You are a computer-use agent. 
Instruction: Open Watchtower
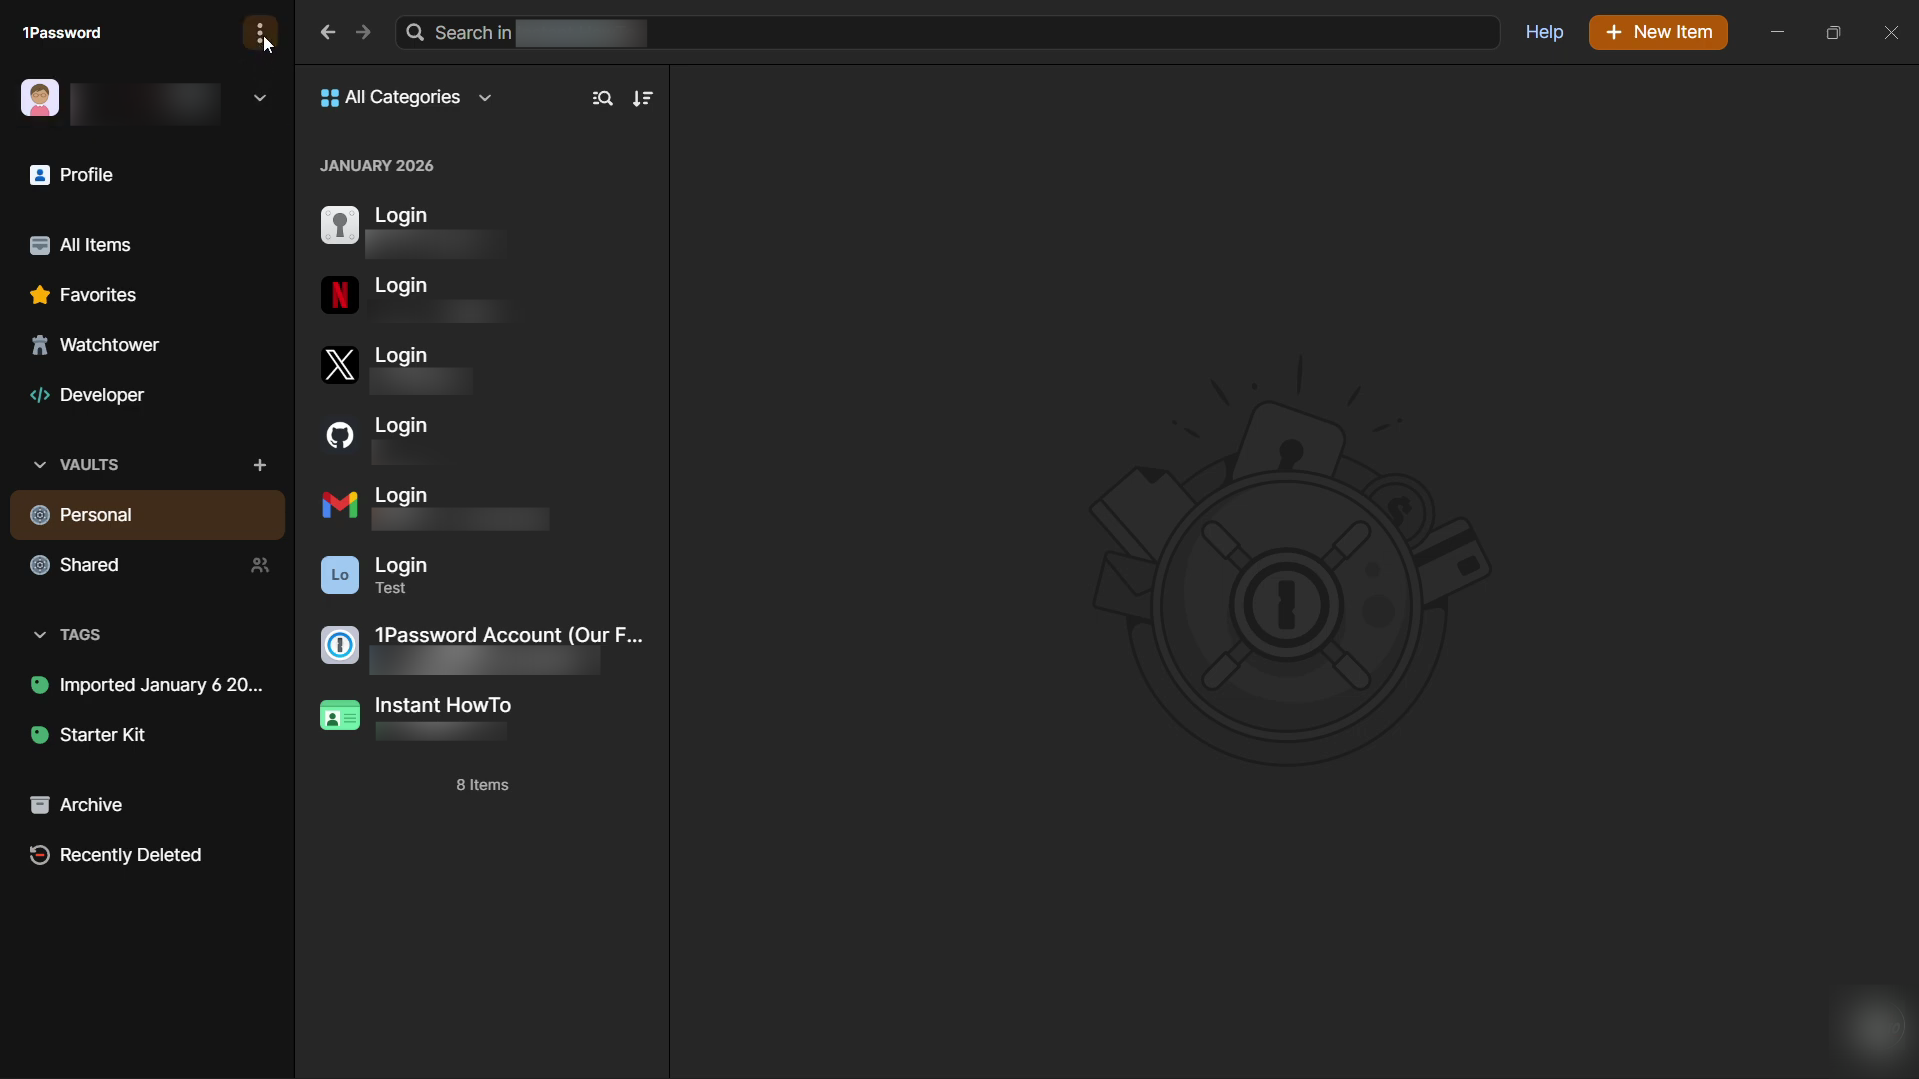pos(148,345)
